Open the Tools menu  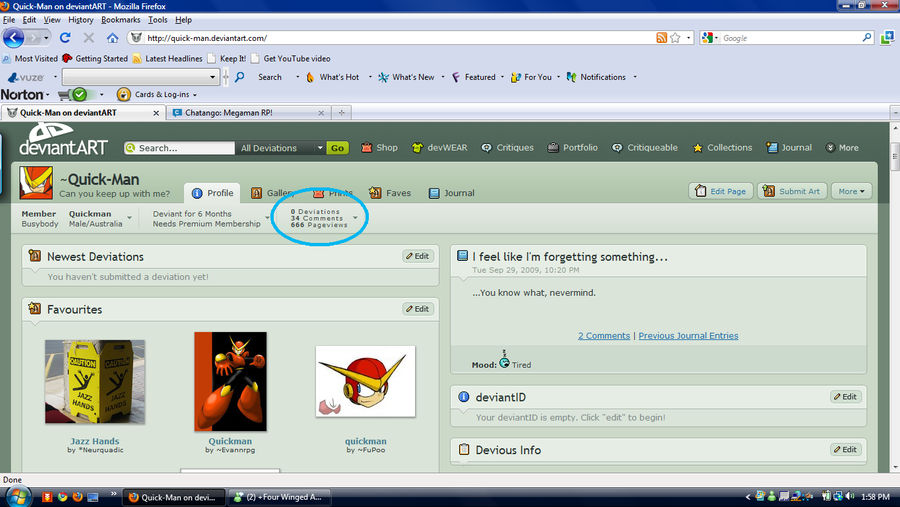(x=158, y=20)
